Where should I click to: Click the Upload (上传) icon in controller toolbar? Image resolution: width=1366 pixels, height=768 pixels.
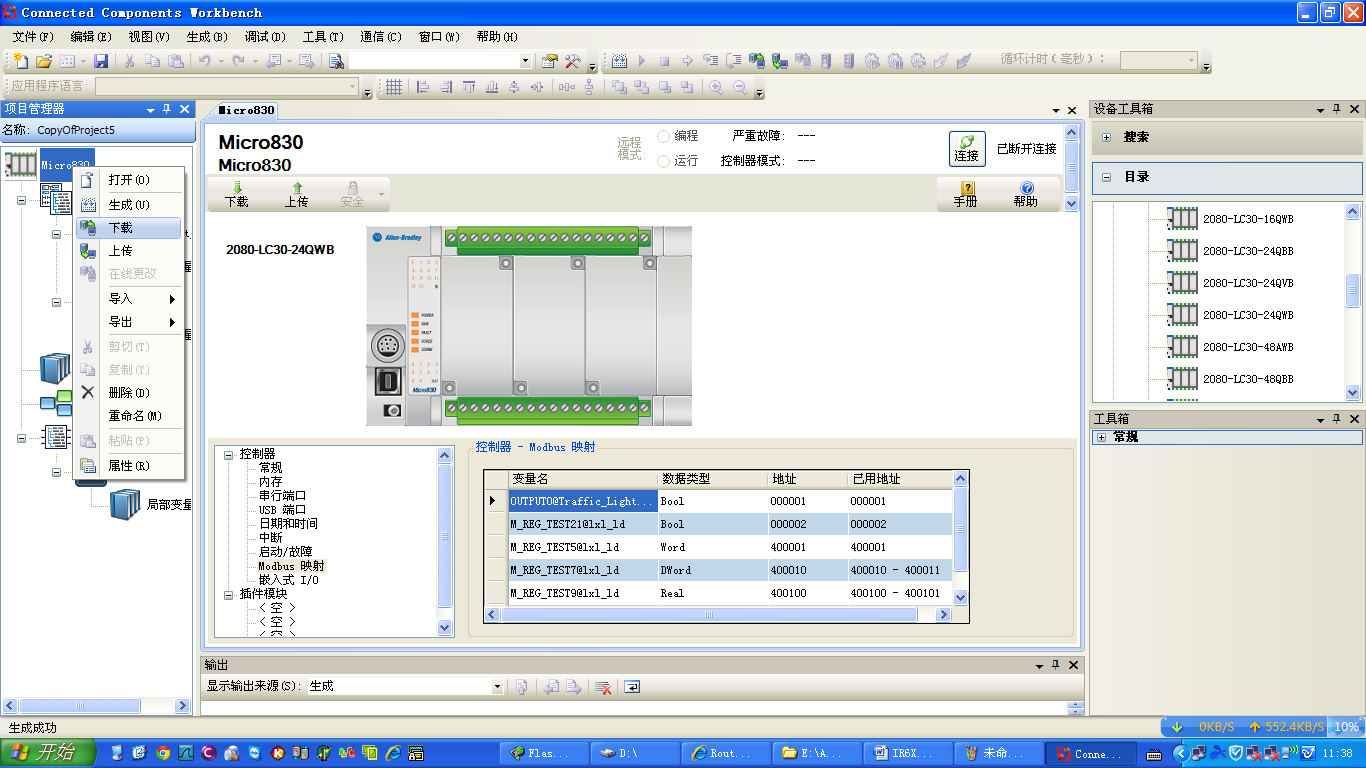coord(296,193)
